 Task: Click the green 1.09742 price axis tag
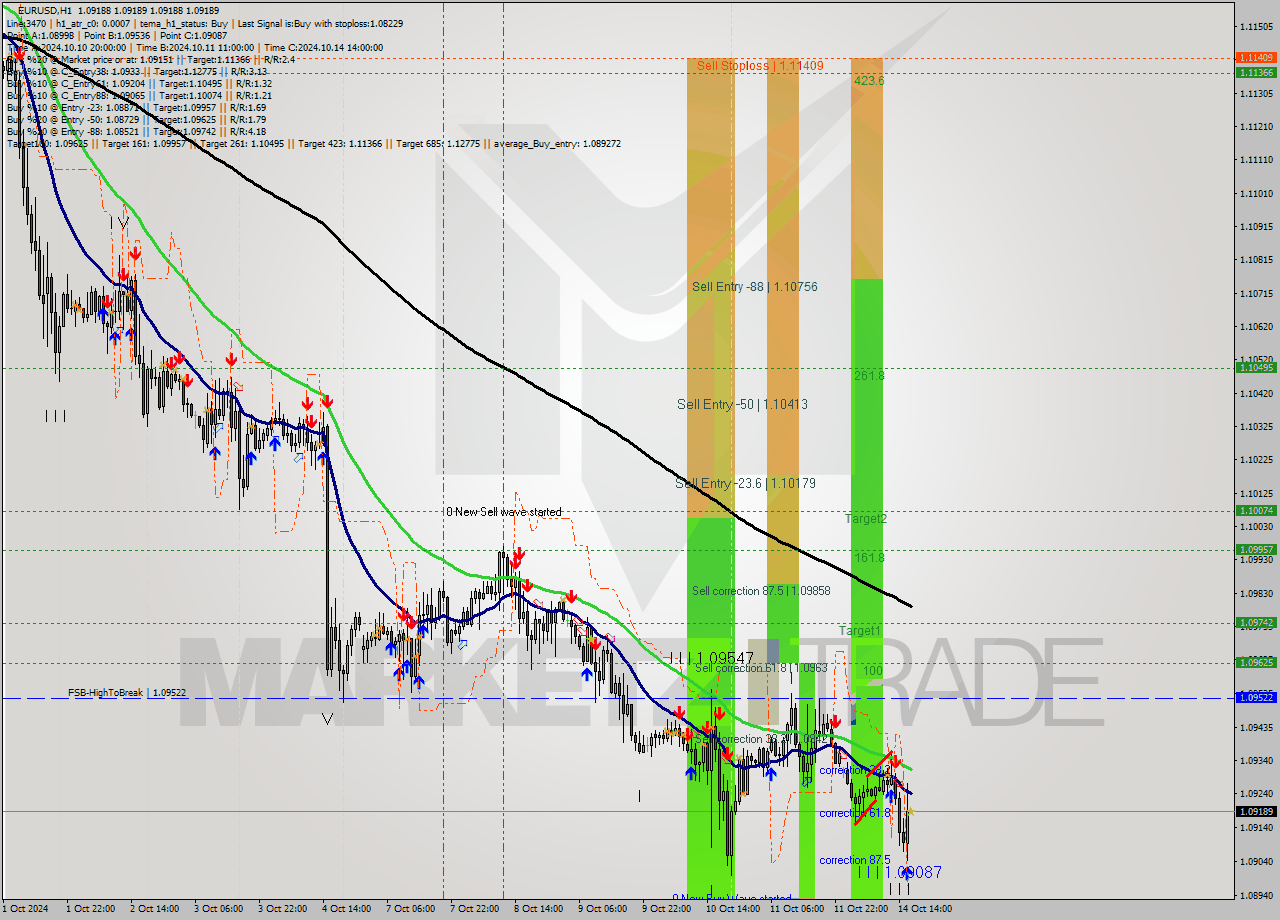(x=1256, y=622)
